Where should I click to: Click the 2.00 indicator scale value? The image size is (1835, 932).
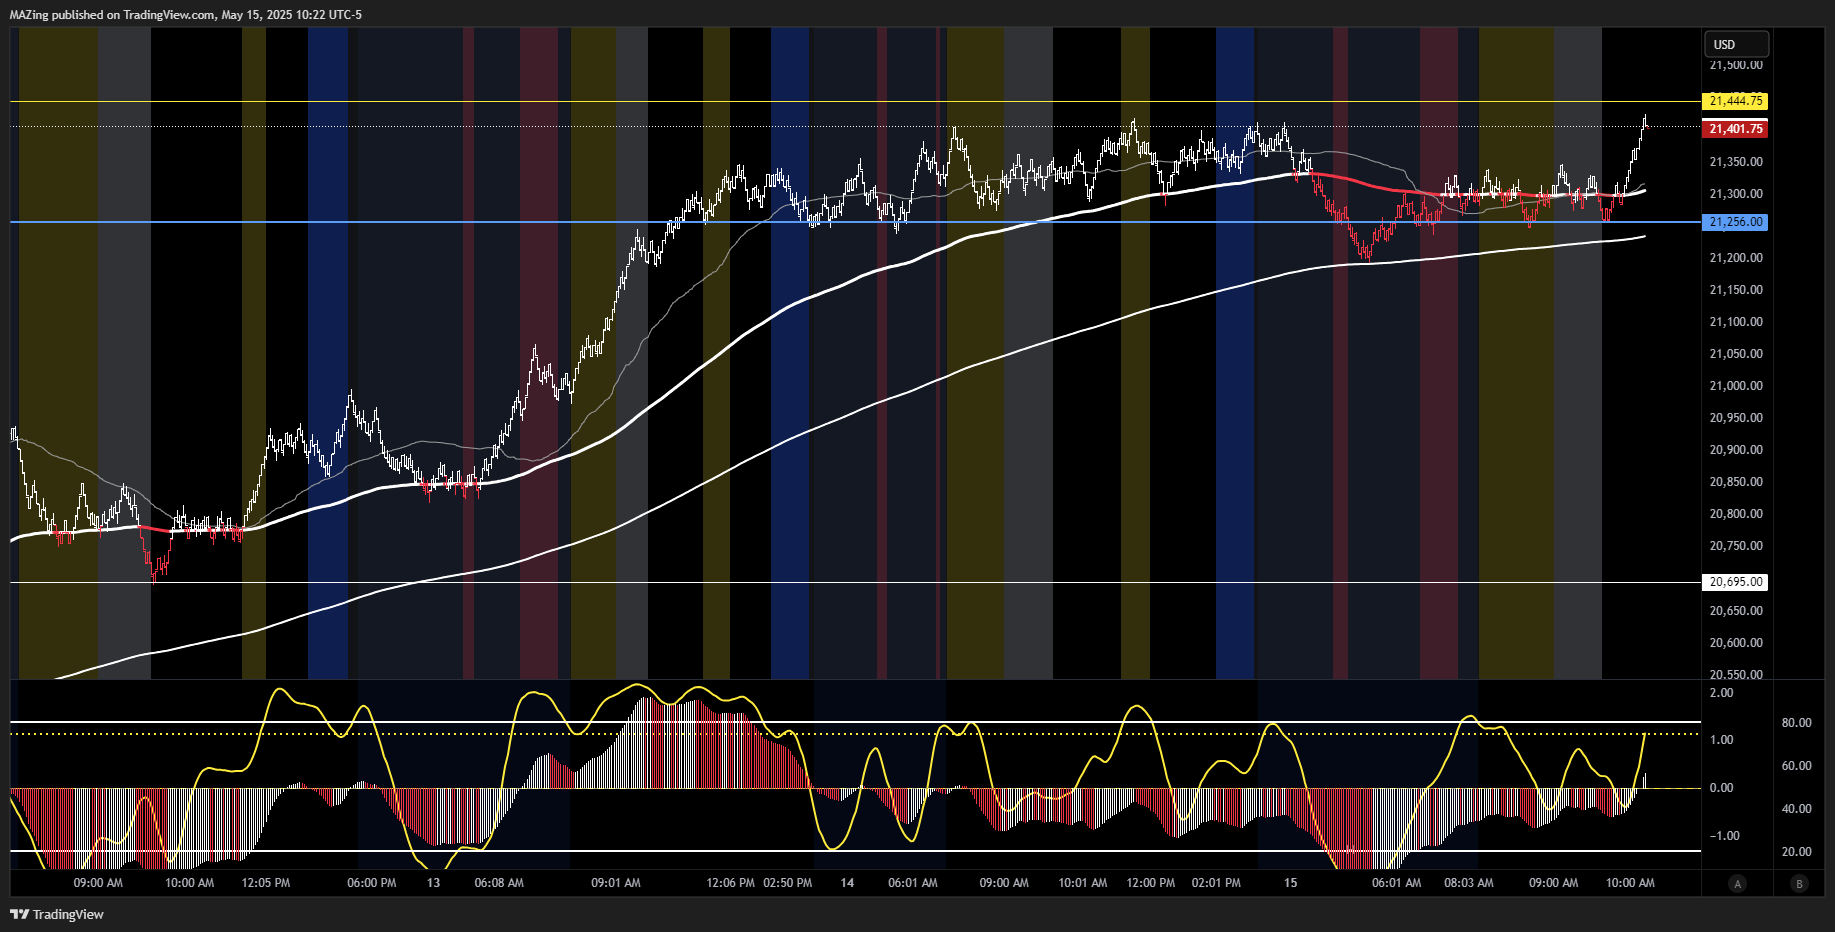click(x=1722, y=693)
